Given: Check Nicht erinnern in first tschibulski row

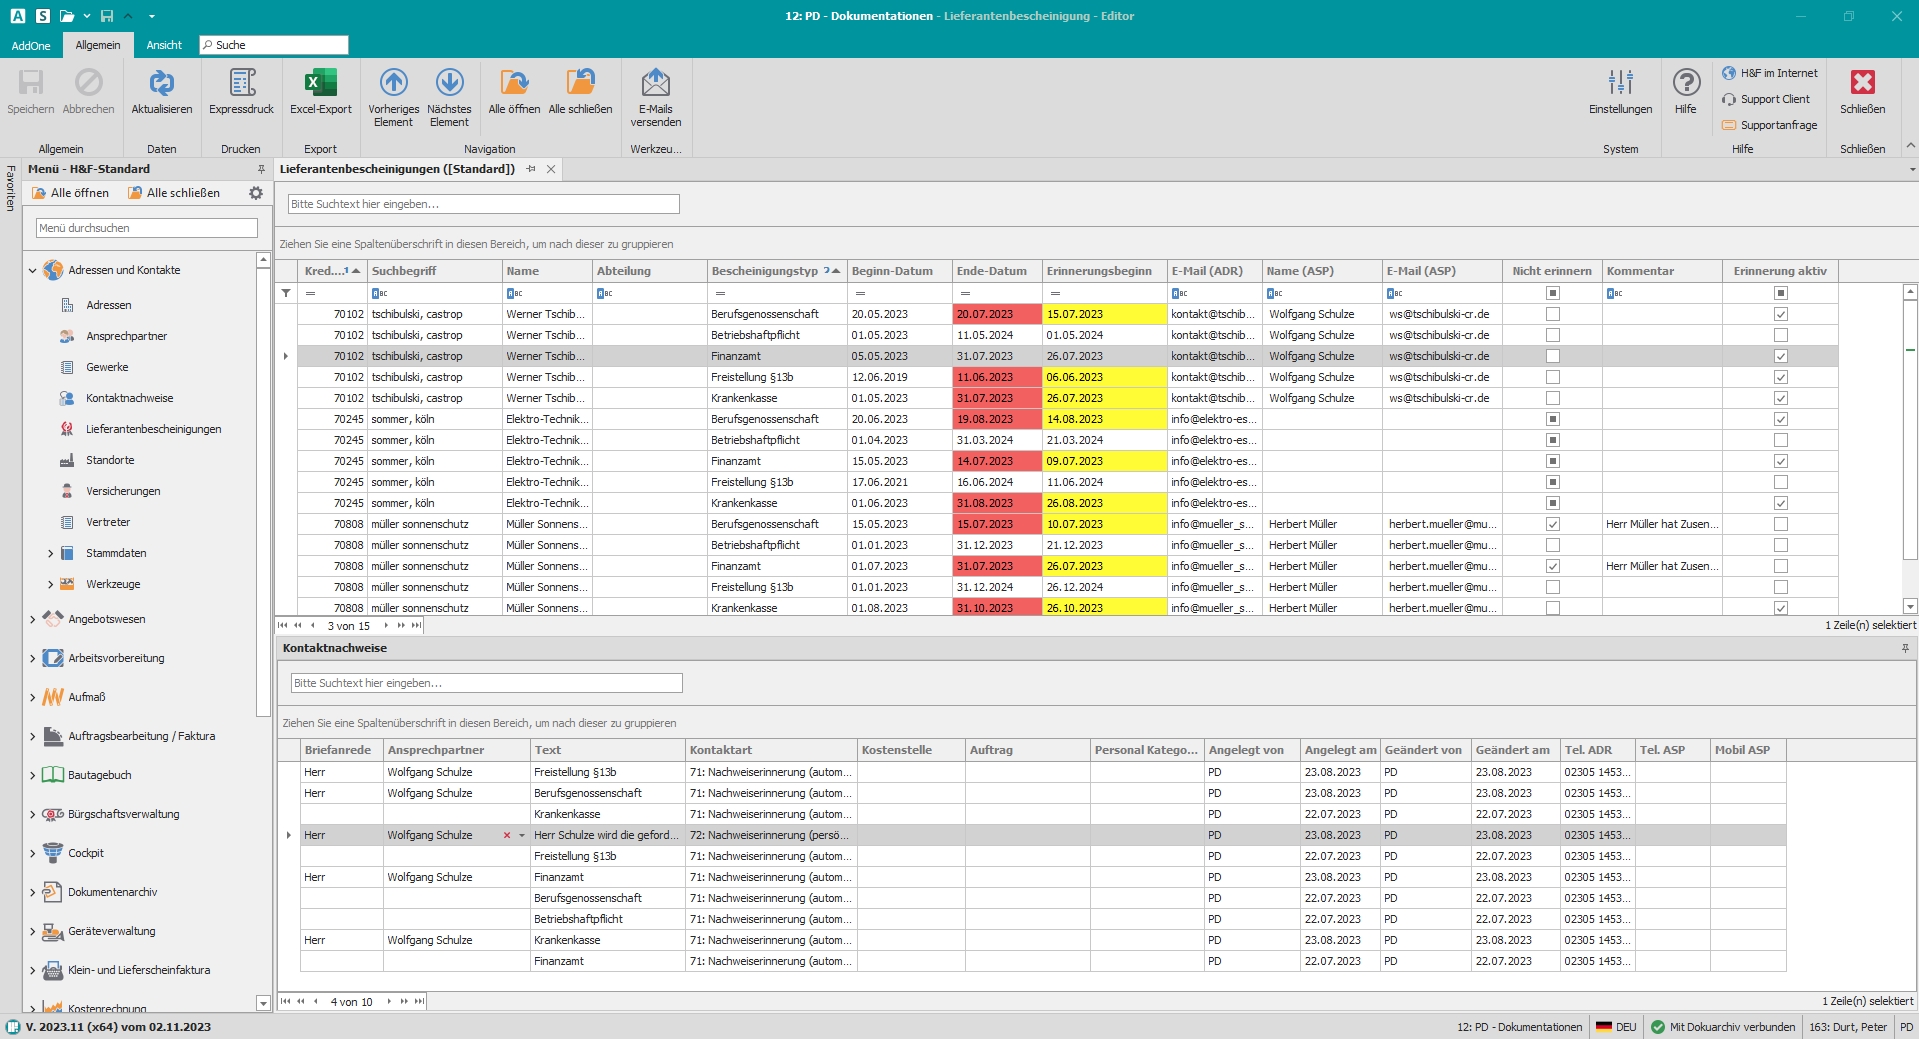Looking at the screenshot, I should pyautogui.click(x=1552, y=314).
